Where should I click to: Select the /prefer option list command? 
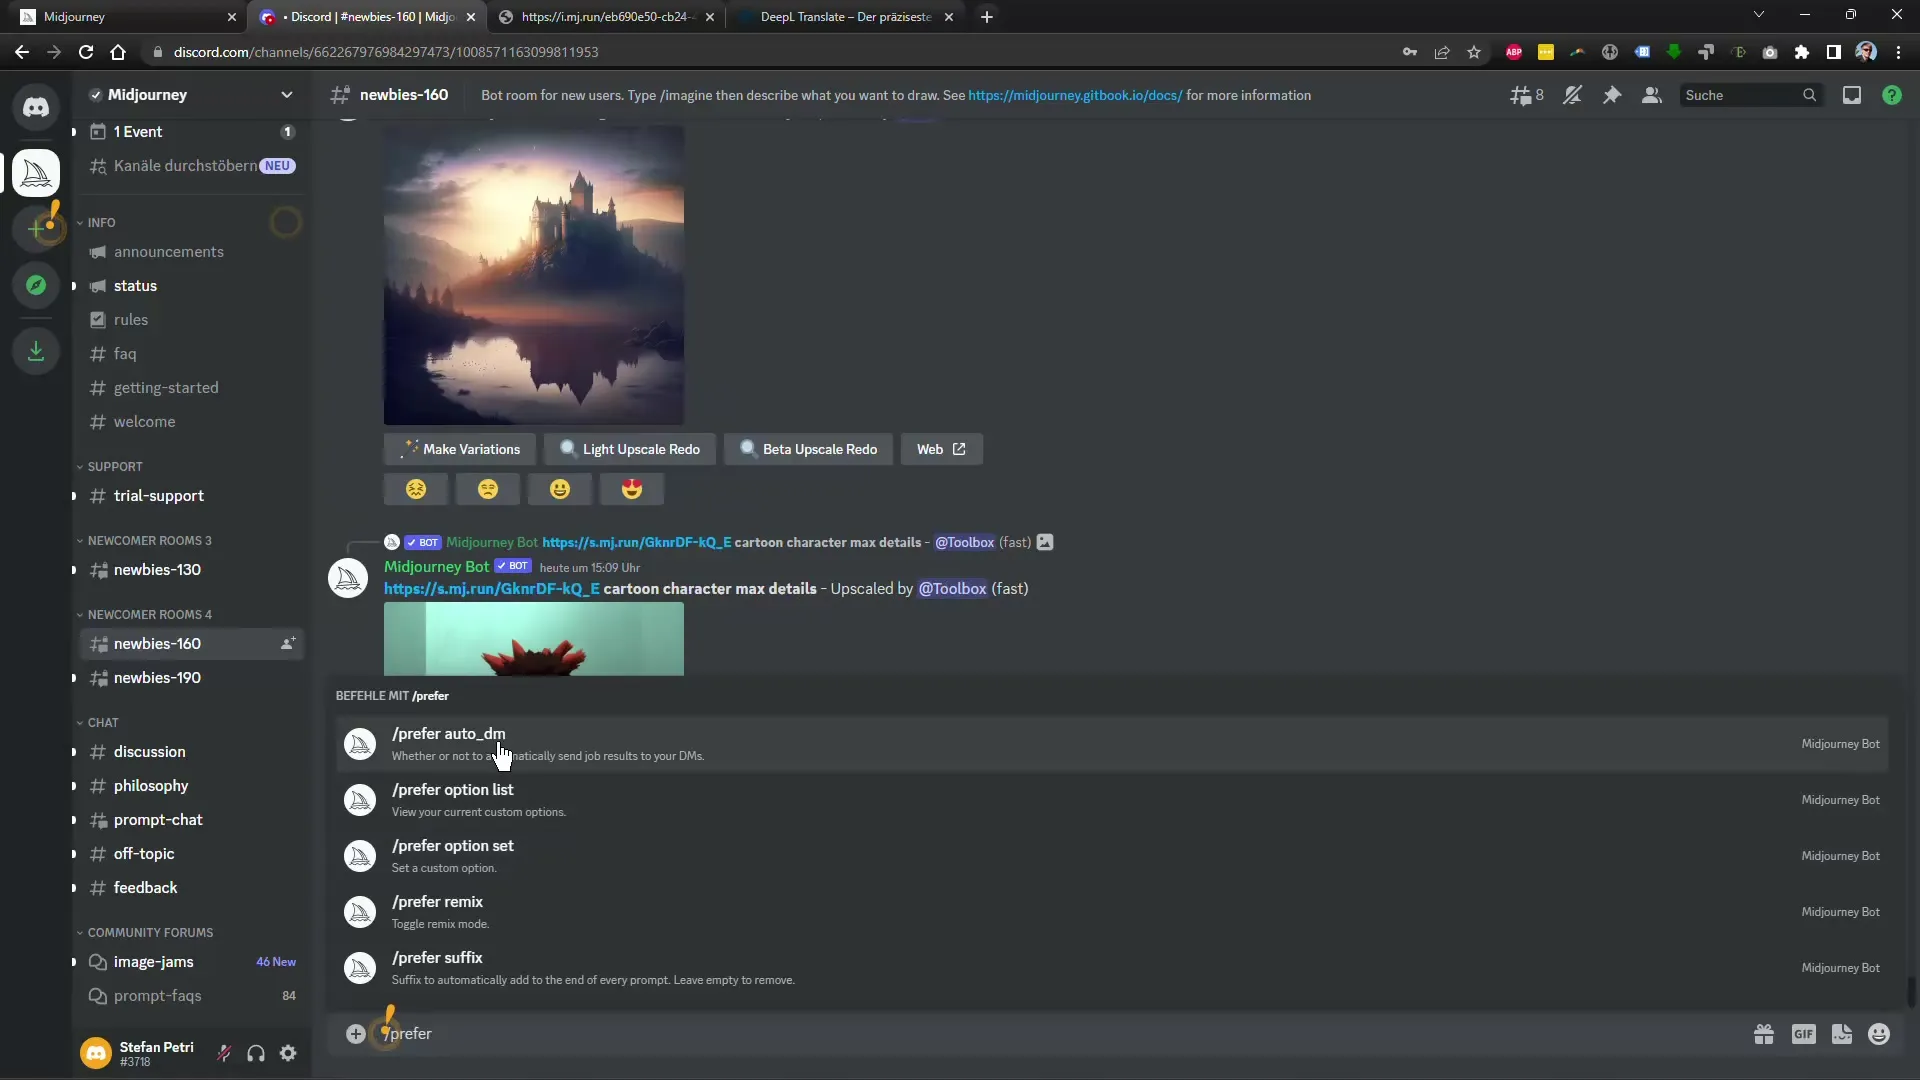point(1112,799)
